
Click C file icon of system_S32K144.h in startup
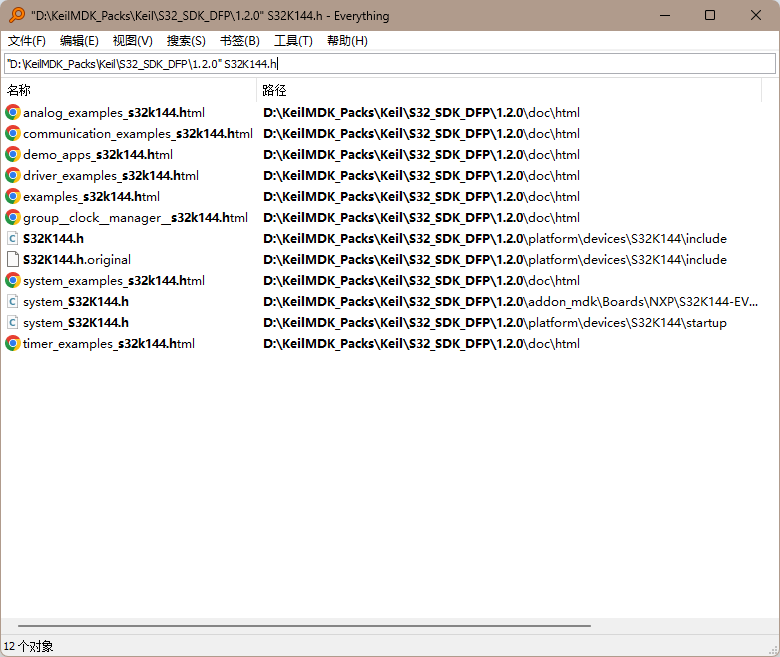click(13, 322)
